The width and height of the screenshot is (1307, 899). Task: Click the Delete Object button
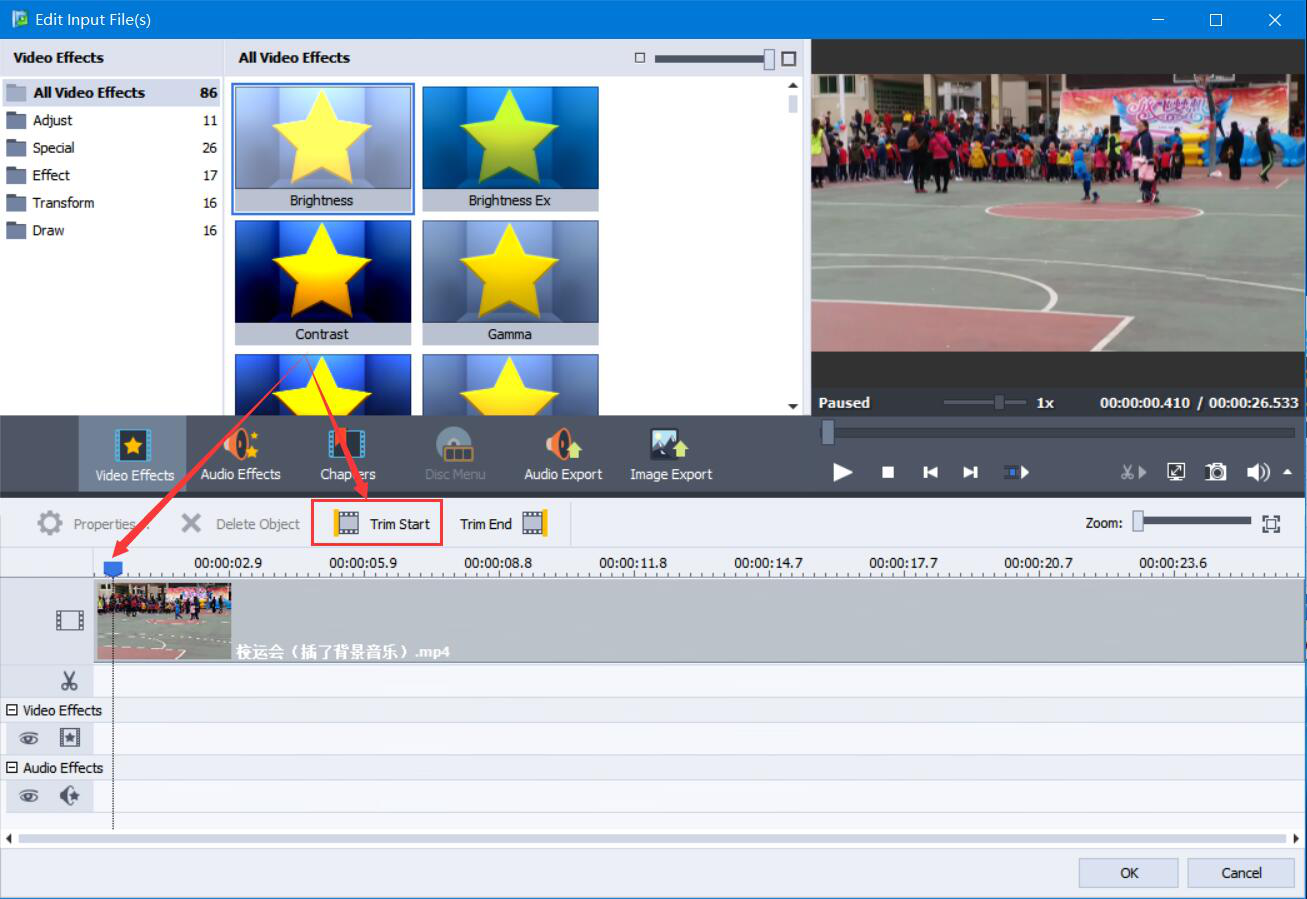click(x=241, y=523)
